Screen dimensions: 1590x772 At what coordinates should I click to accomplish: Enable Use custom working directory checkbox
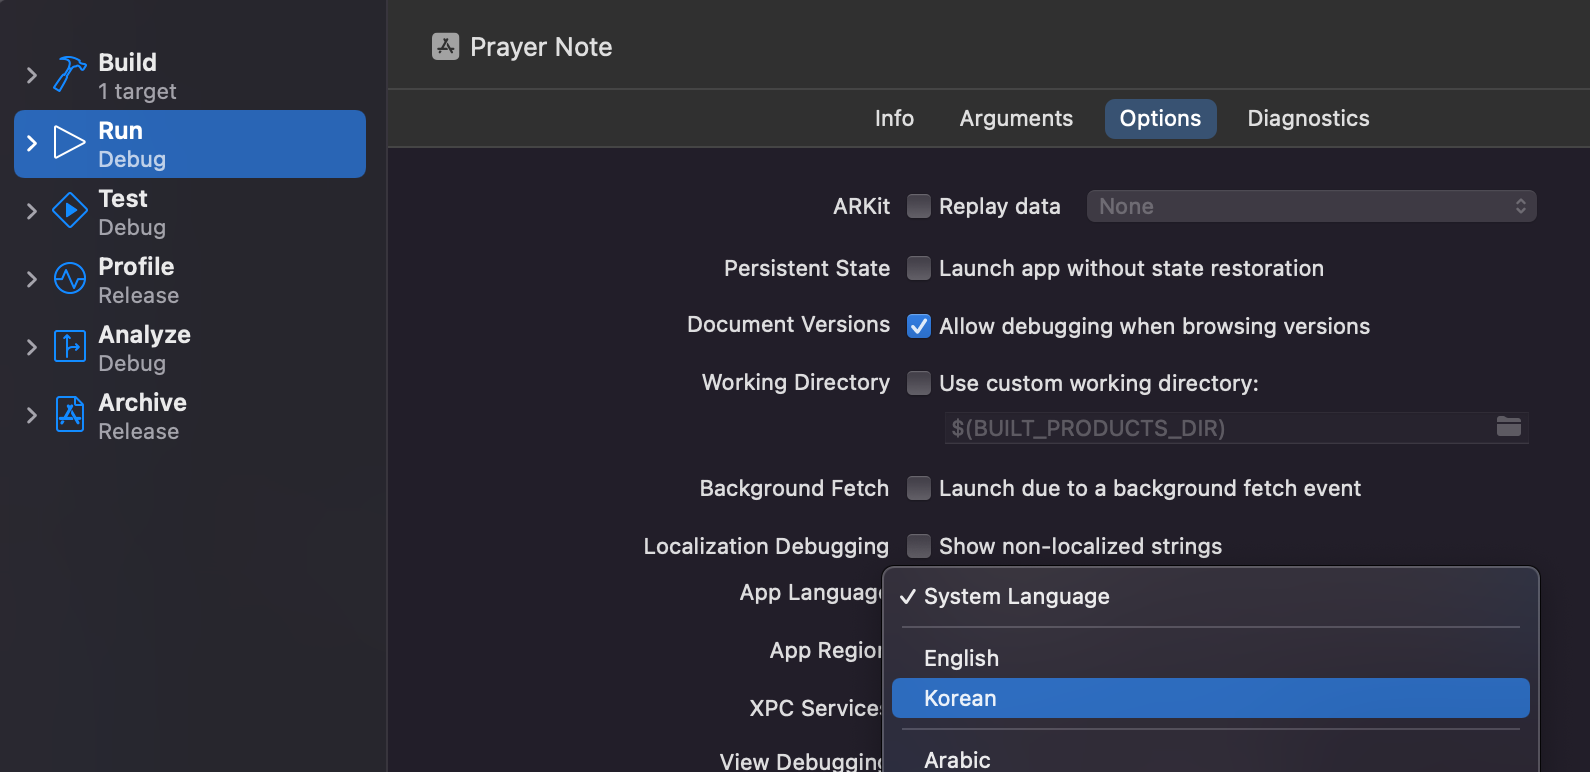tap(918, 383)
